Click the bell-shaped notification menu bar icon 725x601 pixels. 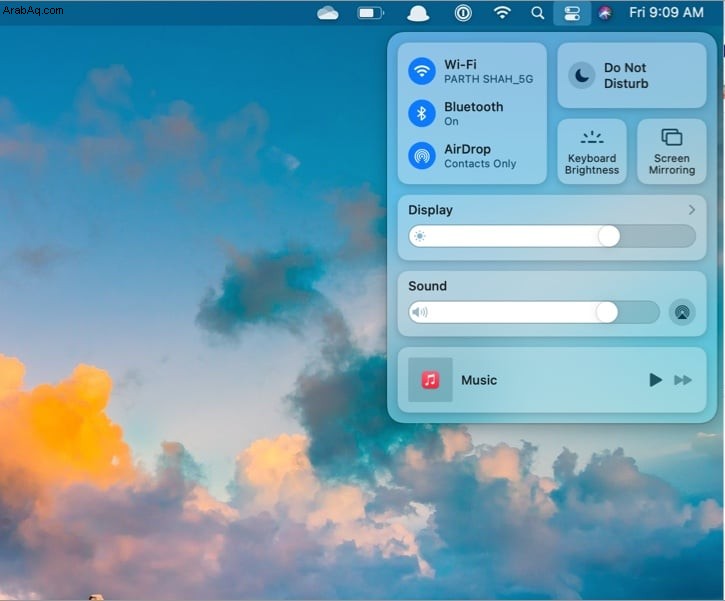(418, 13)
